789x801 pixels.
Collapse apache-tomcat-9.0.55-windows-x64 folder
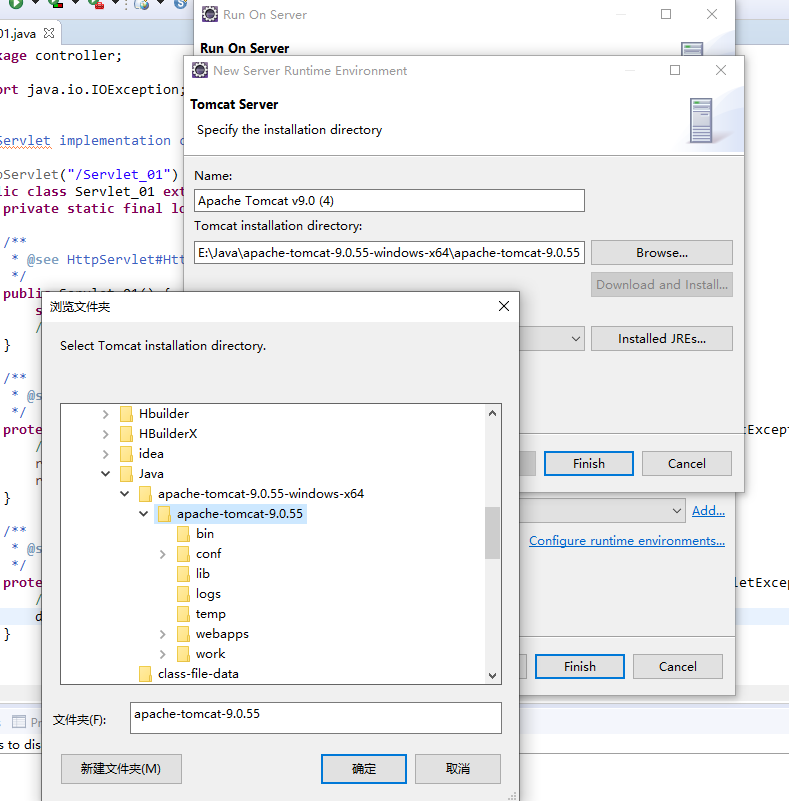pos(125,493)
